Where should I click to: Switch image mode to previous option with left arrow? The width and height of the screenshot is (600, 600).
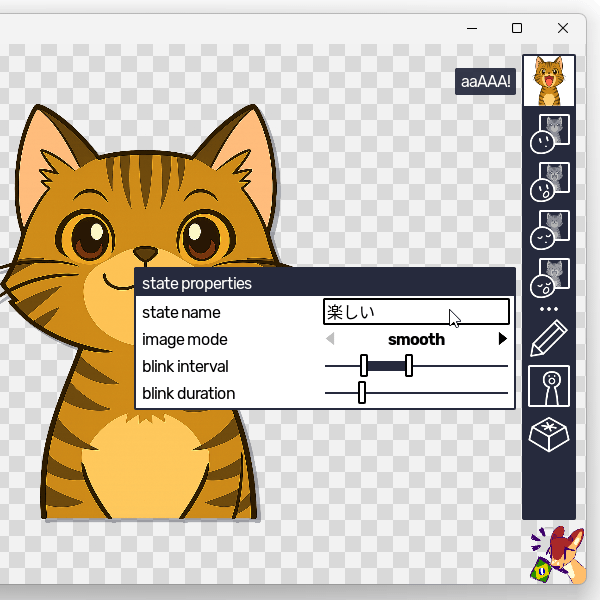331,340
